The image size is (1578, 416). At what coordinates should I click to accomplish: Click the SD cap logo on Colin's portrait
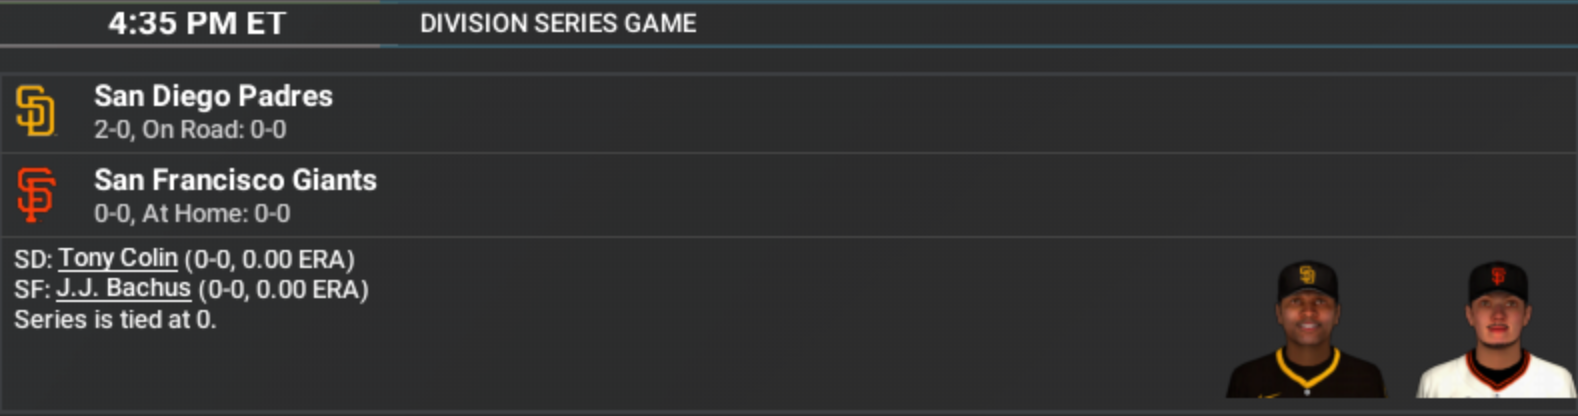click(1307, 275)
